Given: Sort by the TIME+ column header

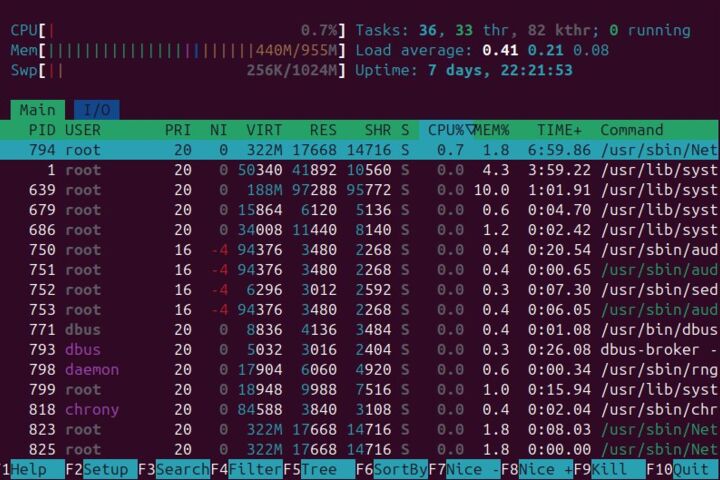Looking at the screenshot, I should click(559, 130).
